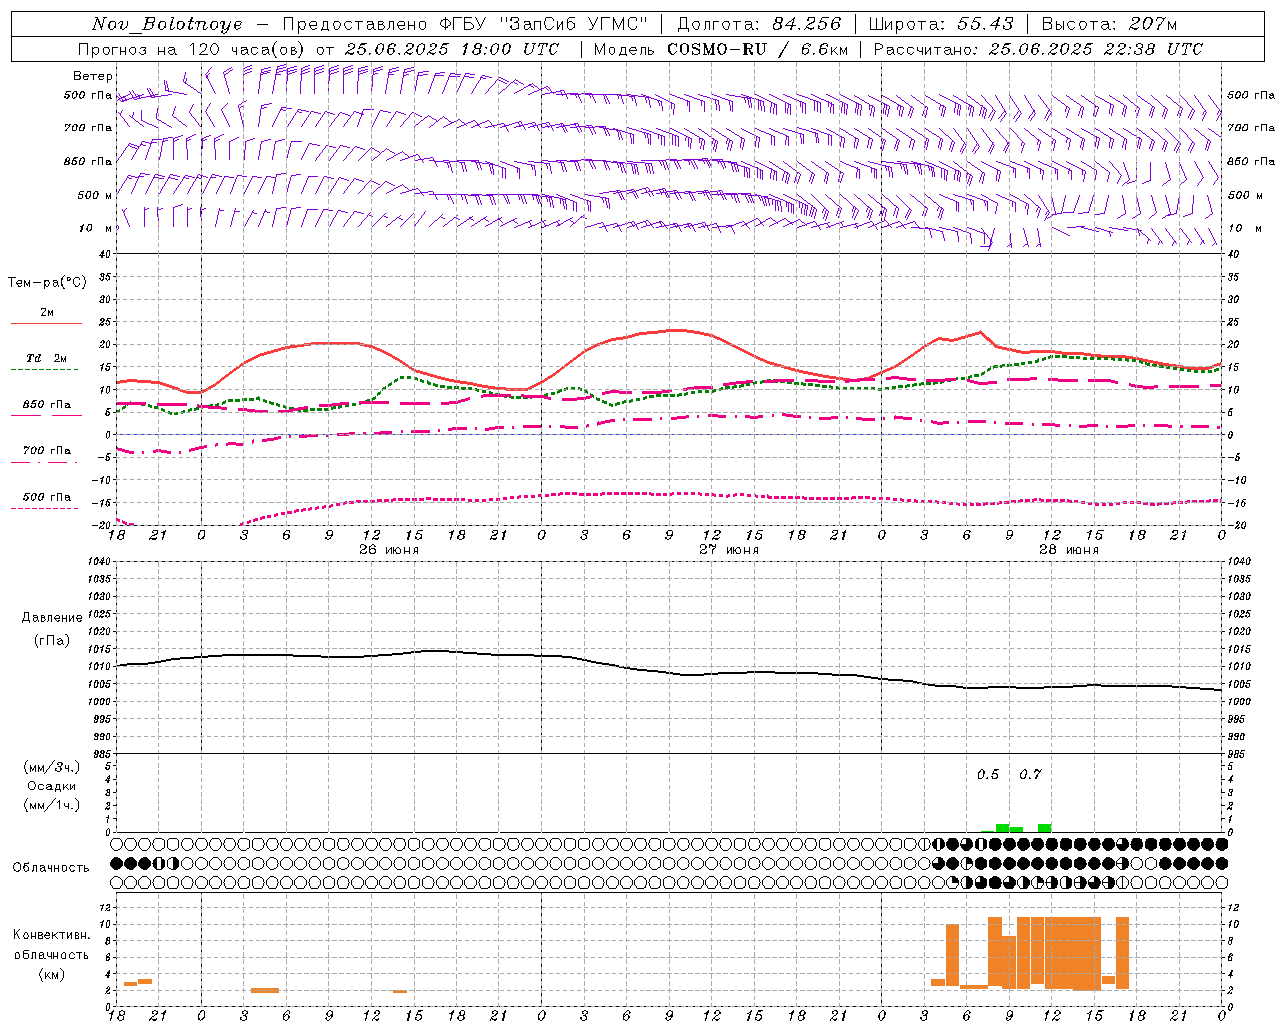Viewport: 1280px width, 1024px height.
Task: Click the '28 июня' date label
Action: (x=1069, y=550)
